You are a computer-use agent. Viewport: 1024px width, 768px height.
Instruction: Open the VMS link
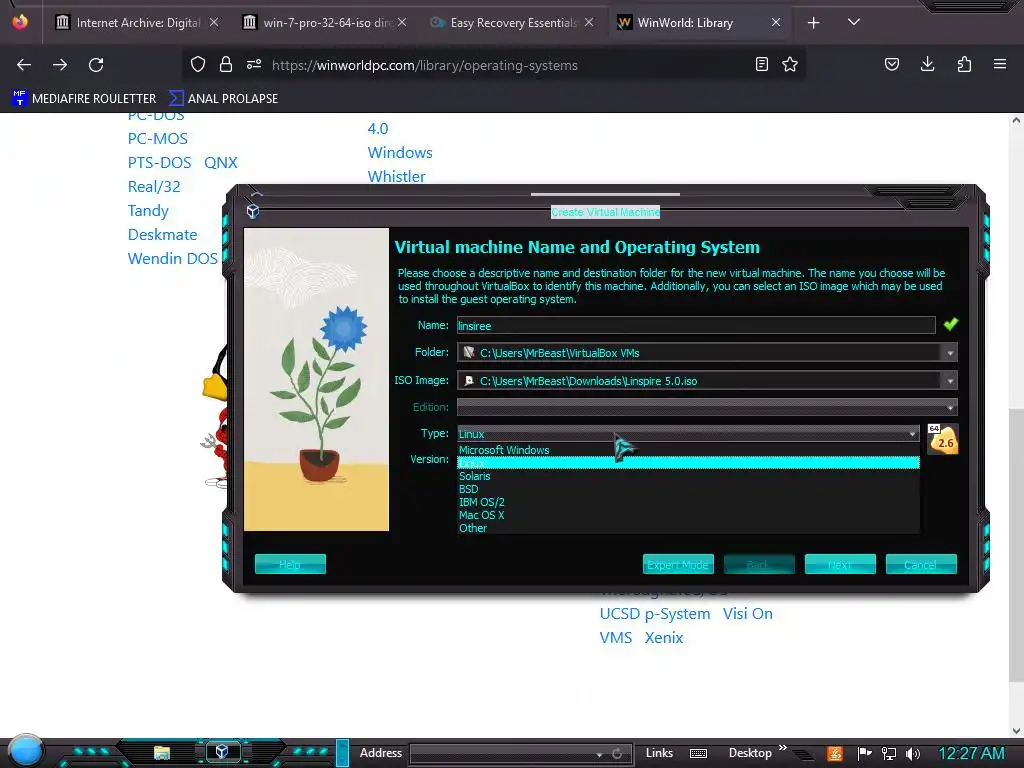(x=616, y=637)
